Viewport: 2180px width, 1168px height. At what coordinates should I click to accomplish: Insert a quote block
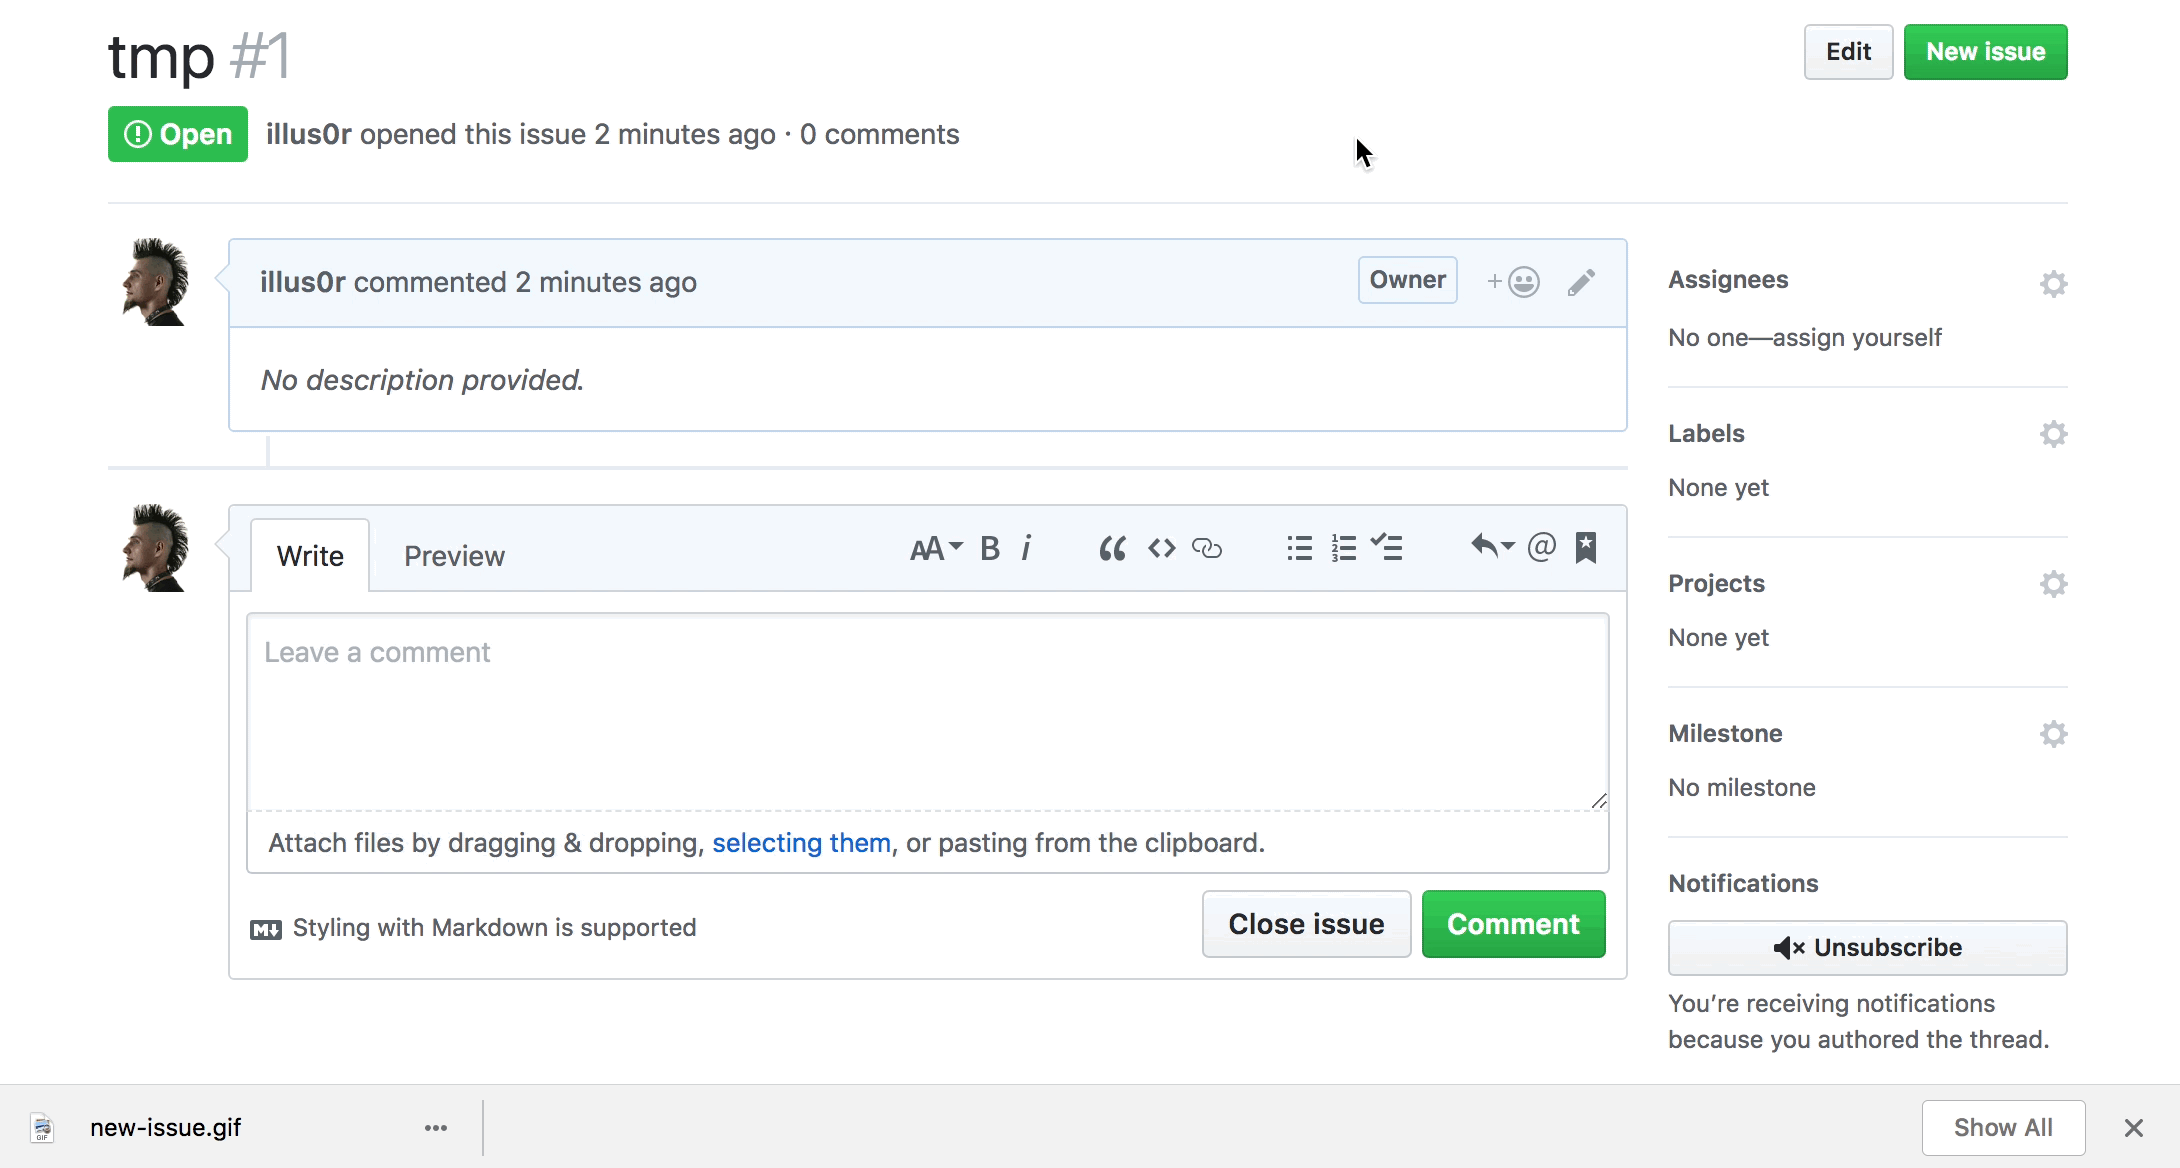(1112, 548)
